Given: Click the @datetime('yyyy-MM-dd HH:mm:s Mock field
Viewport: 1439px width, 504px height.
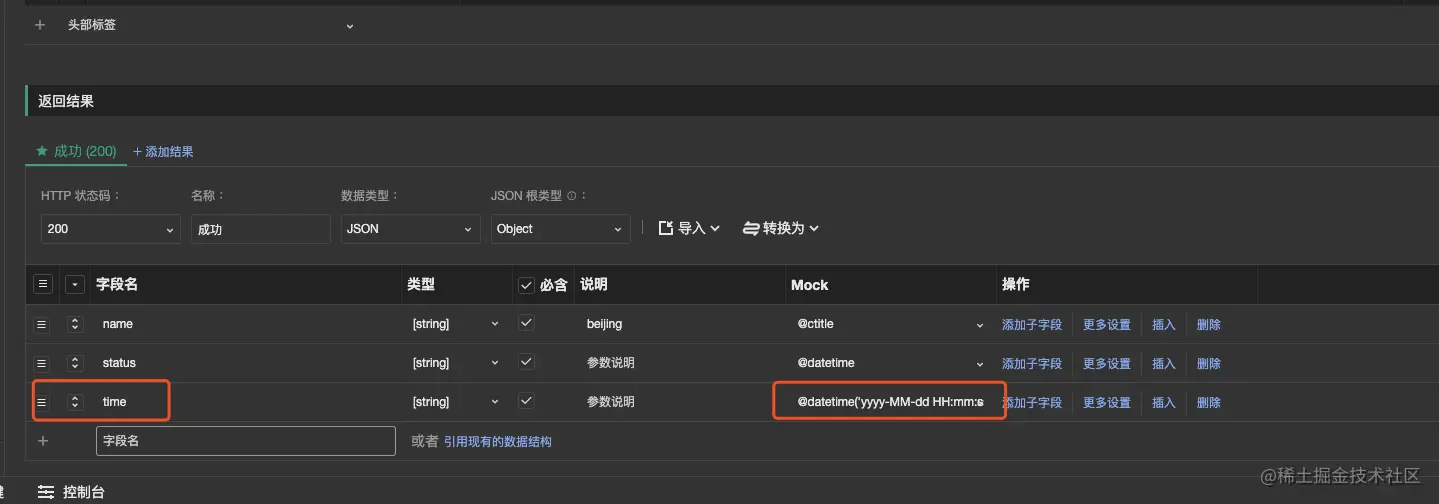Looking at the screenshot, I should click(x=890, y=402).
